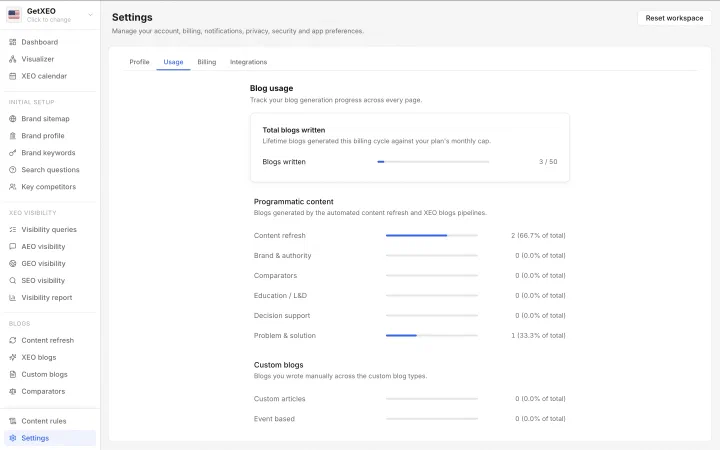Click the Search questions icon
The image size is (720, 450).
(12, 169)
